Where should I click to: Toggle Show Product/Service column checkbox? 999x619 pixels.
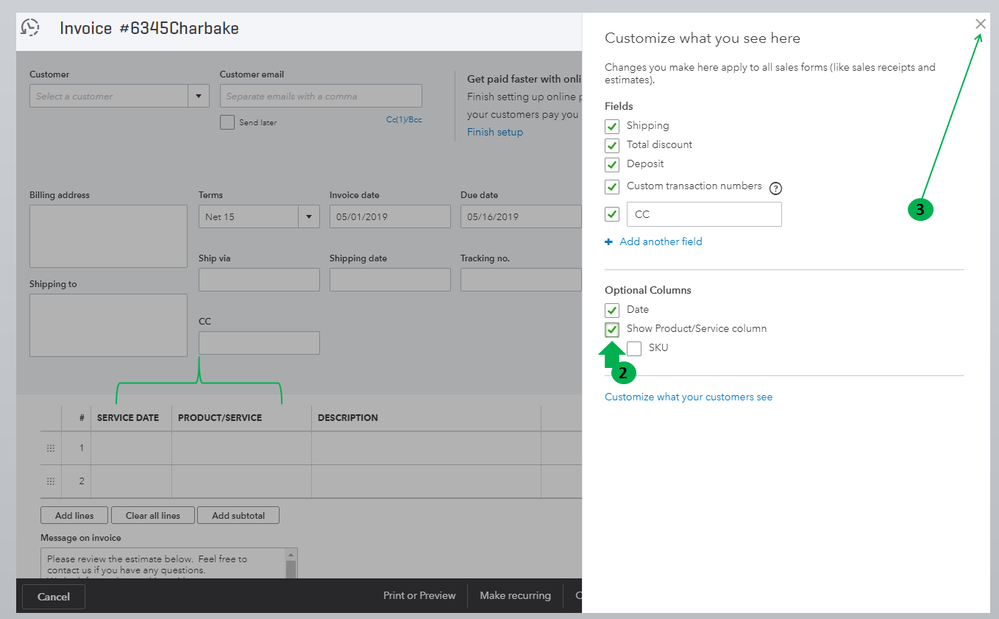(612, 329)
